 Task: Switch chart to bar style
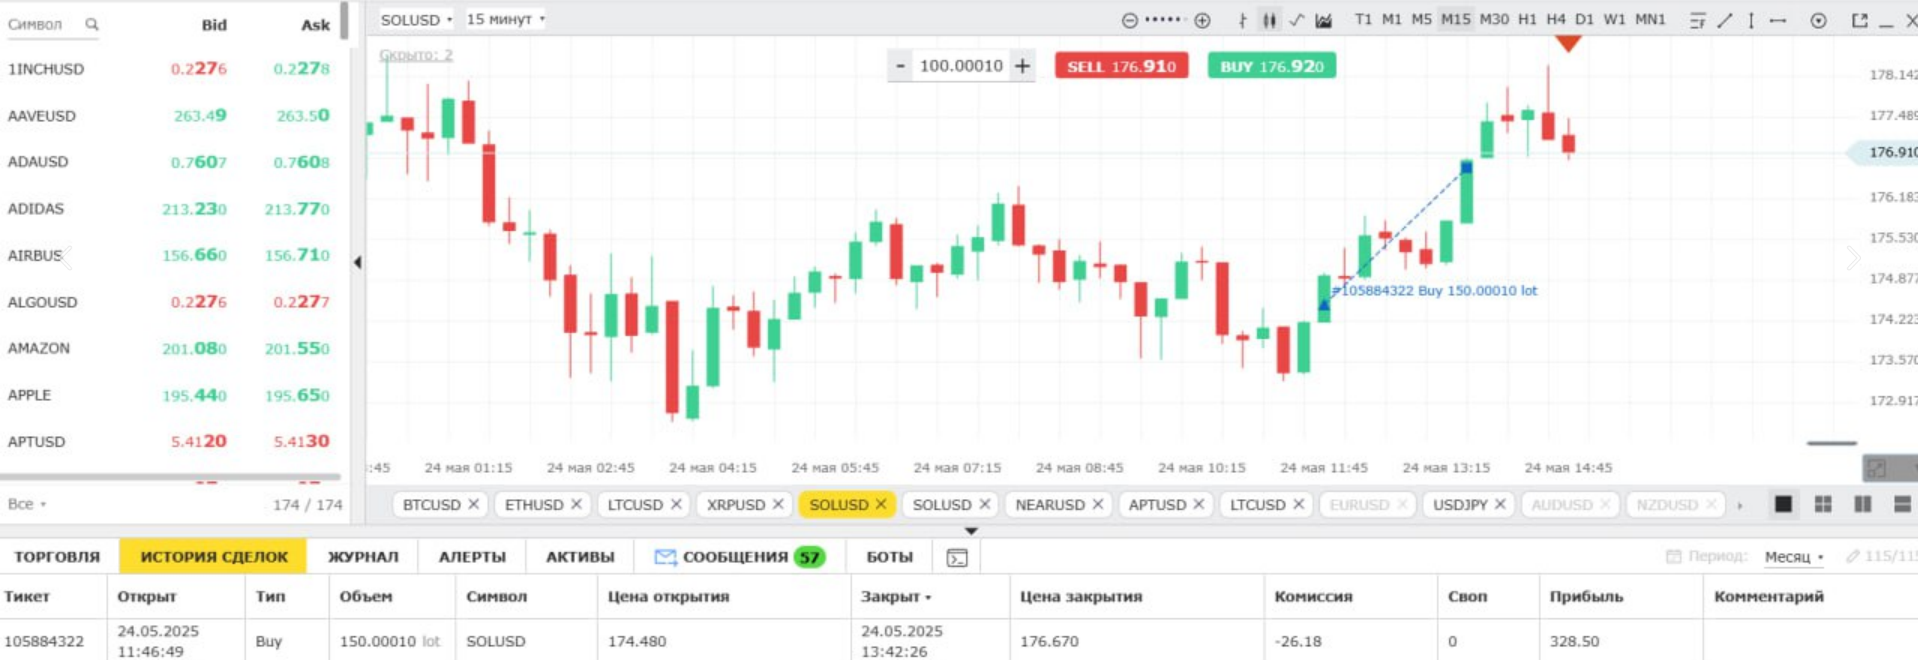[1242, 20]
